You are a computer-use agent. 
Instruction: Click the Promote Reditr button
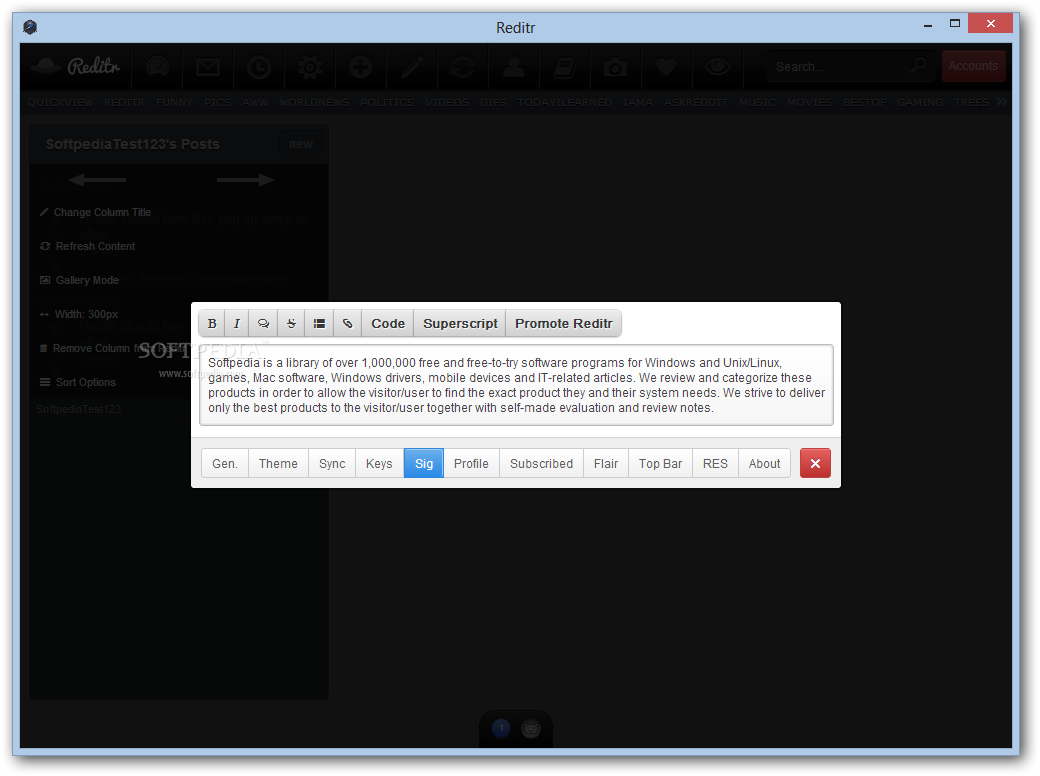563,324
